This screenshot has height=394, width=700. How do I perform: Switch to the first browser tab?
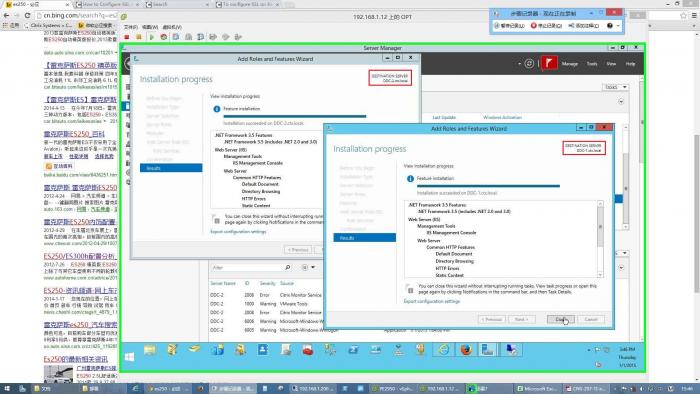pos(36,4)
